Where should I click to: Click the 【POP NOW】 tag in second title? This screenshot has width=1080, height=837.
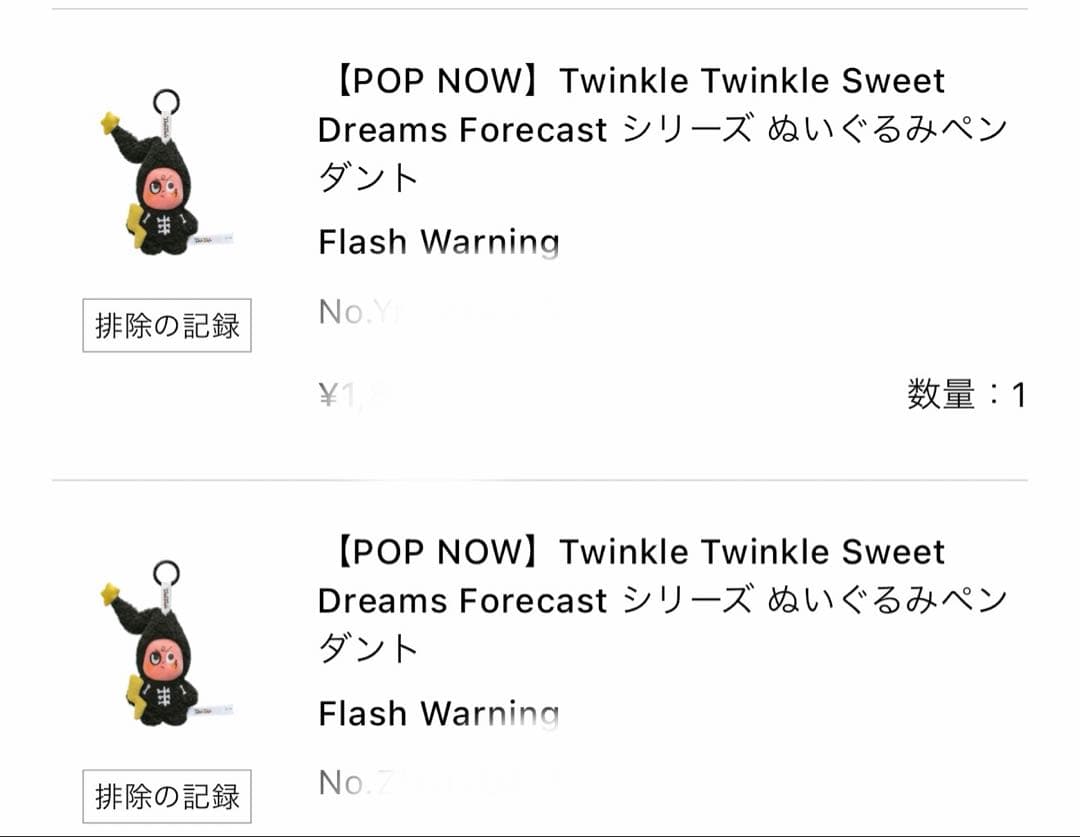[435, 552]
